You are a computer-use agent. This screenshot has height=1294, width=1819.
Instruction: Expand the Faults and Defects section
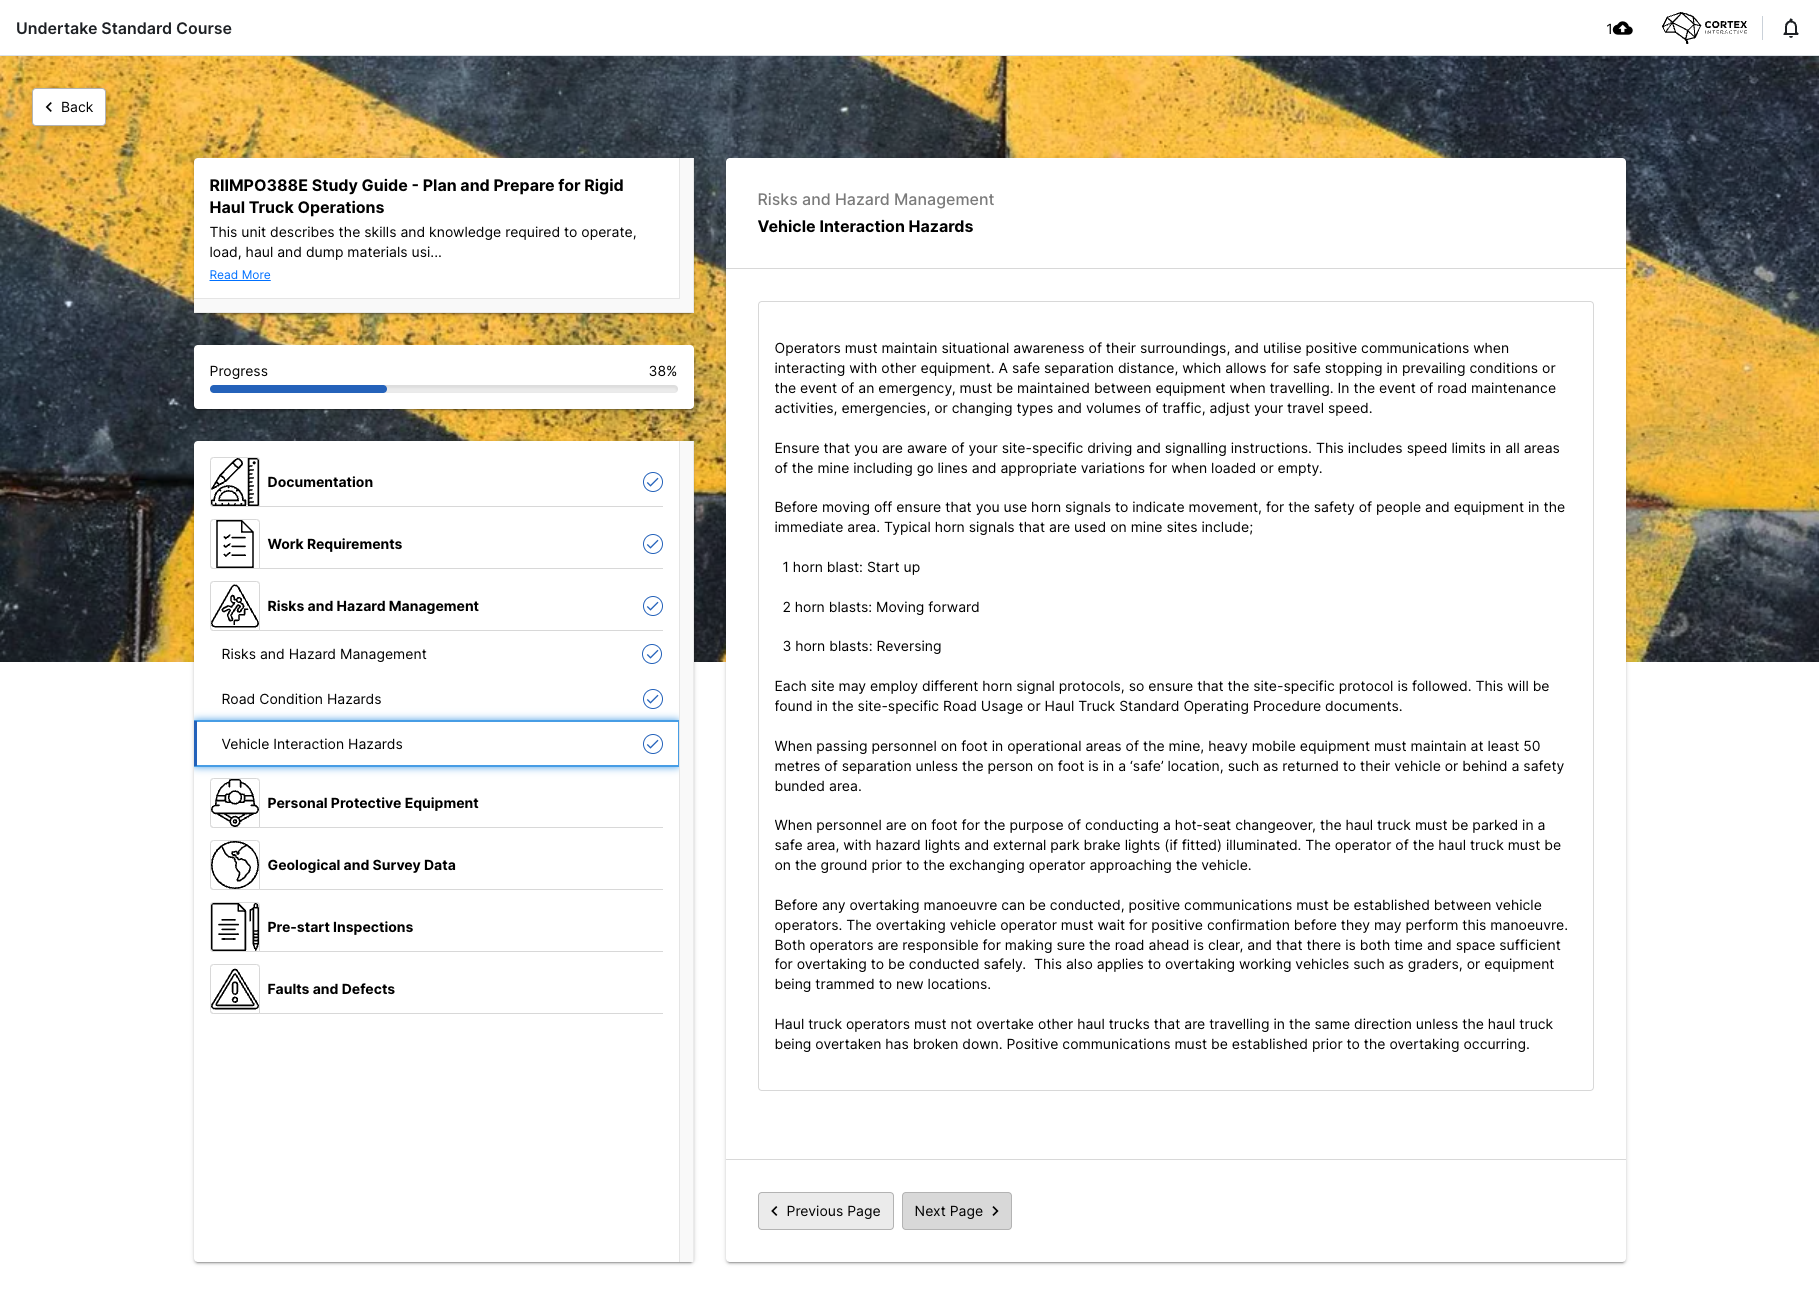point(437,989)
